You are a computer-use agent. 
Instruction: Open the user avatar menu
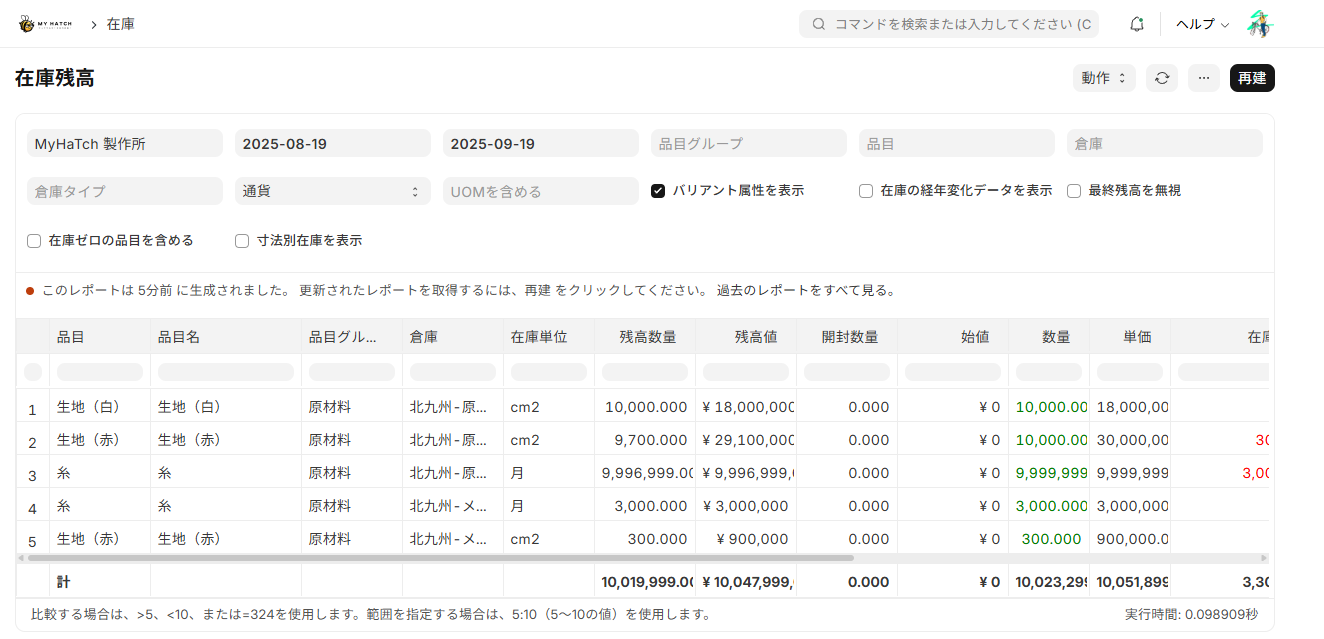pos(1261,23)
